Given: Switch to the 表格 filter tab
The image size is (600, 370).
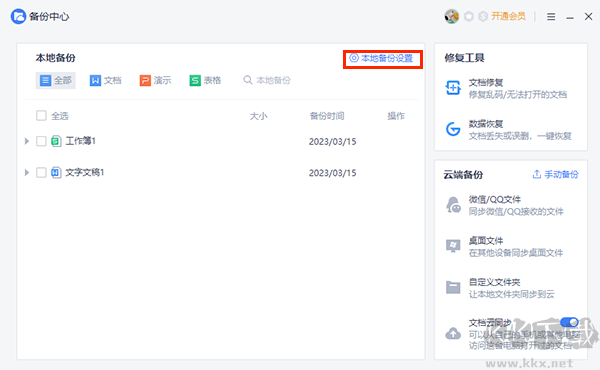Looking at the screenshot, I should (x=205, y=80).
